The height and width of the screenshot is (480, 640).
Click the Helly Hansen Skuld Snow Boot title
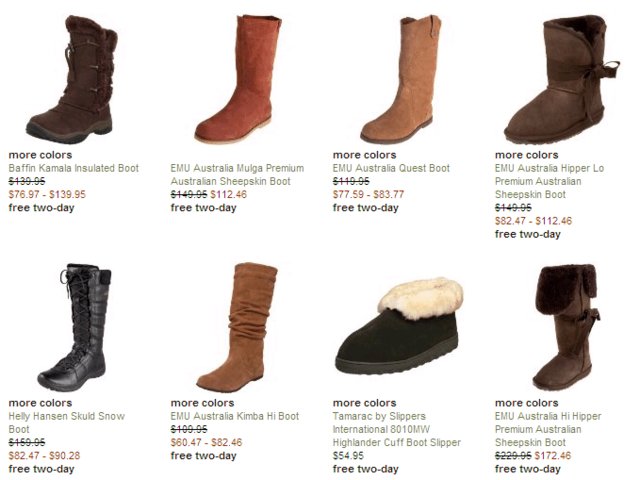(x=67, y=423)
